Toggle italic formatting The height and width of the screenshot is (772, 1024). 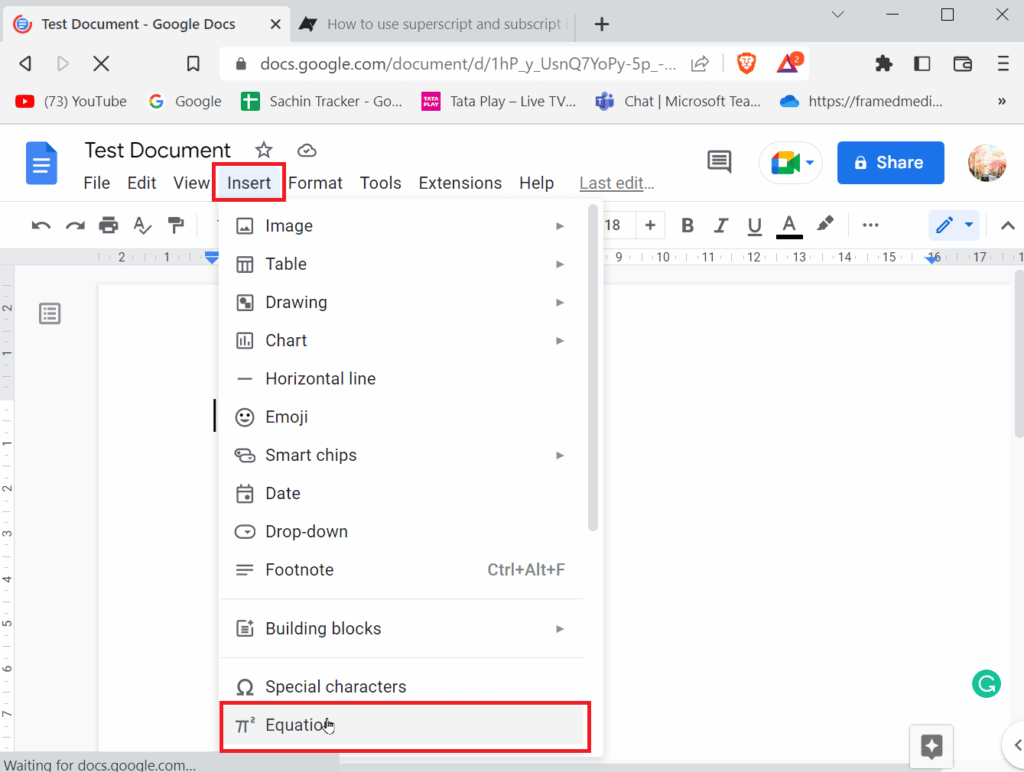coord(721,225)
